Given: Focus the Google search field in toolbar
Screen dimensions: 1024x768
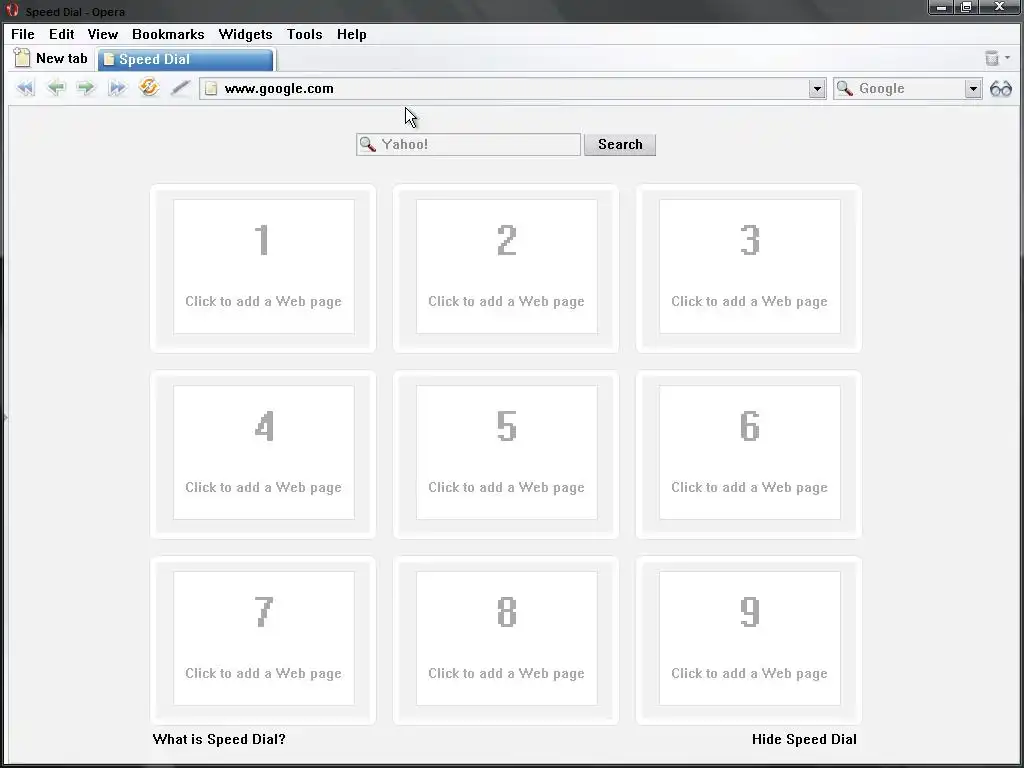Looking at the screenshot, I should (908, 89).
